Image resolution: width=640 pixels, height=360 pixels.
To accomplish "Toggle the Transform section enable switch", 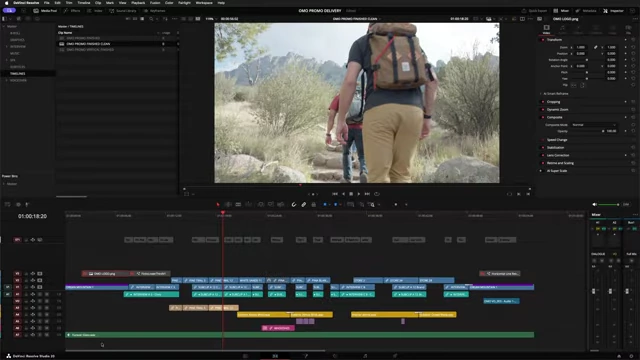I will coord(543,40).
